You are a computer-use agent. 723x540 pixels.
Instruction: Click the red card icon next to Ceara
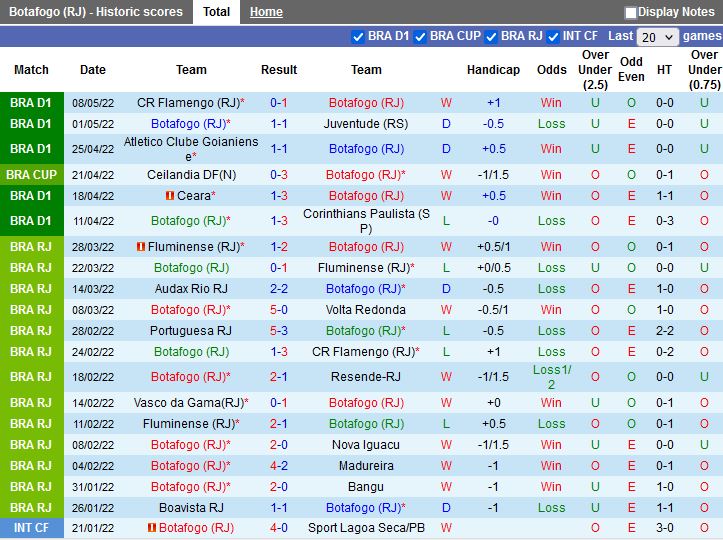coord(170,196)
